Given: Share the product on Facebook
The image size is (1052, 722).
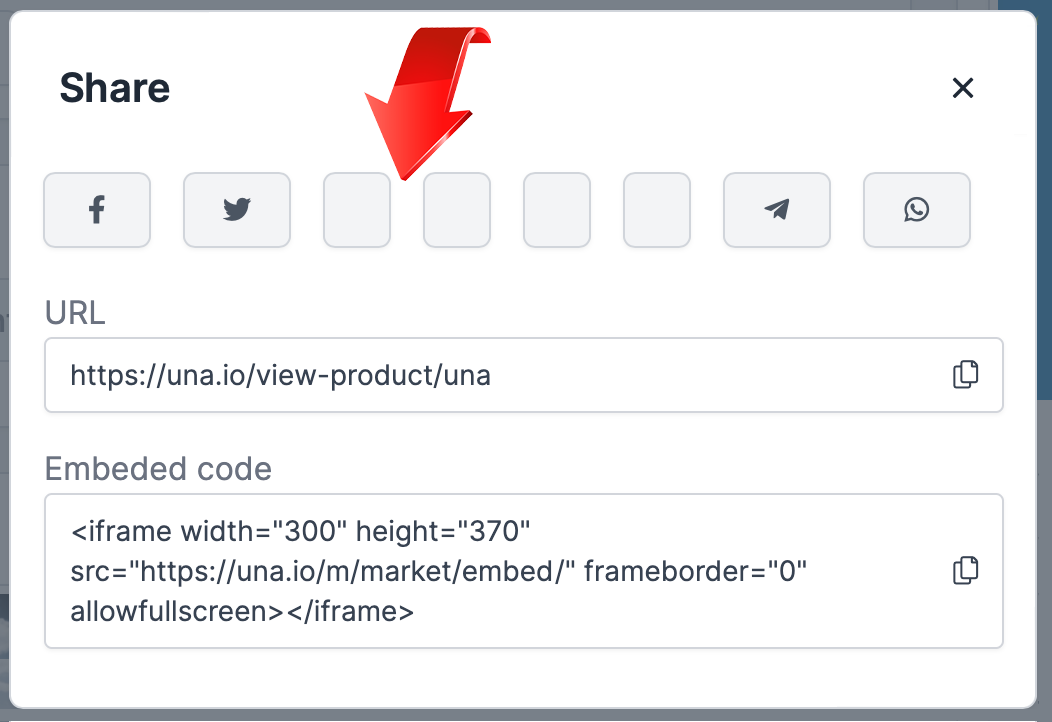Looking at the screenshot, I should click(97, 210).
